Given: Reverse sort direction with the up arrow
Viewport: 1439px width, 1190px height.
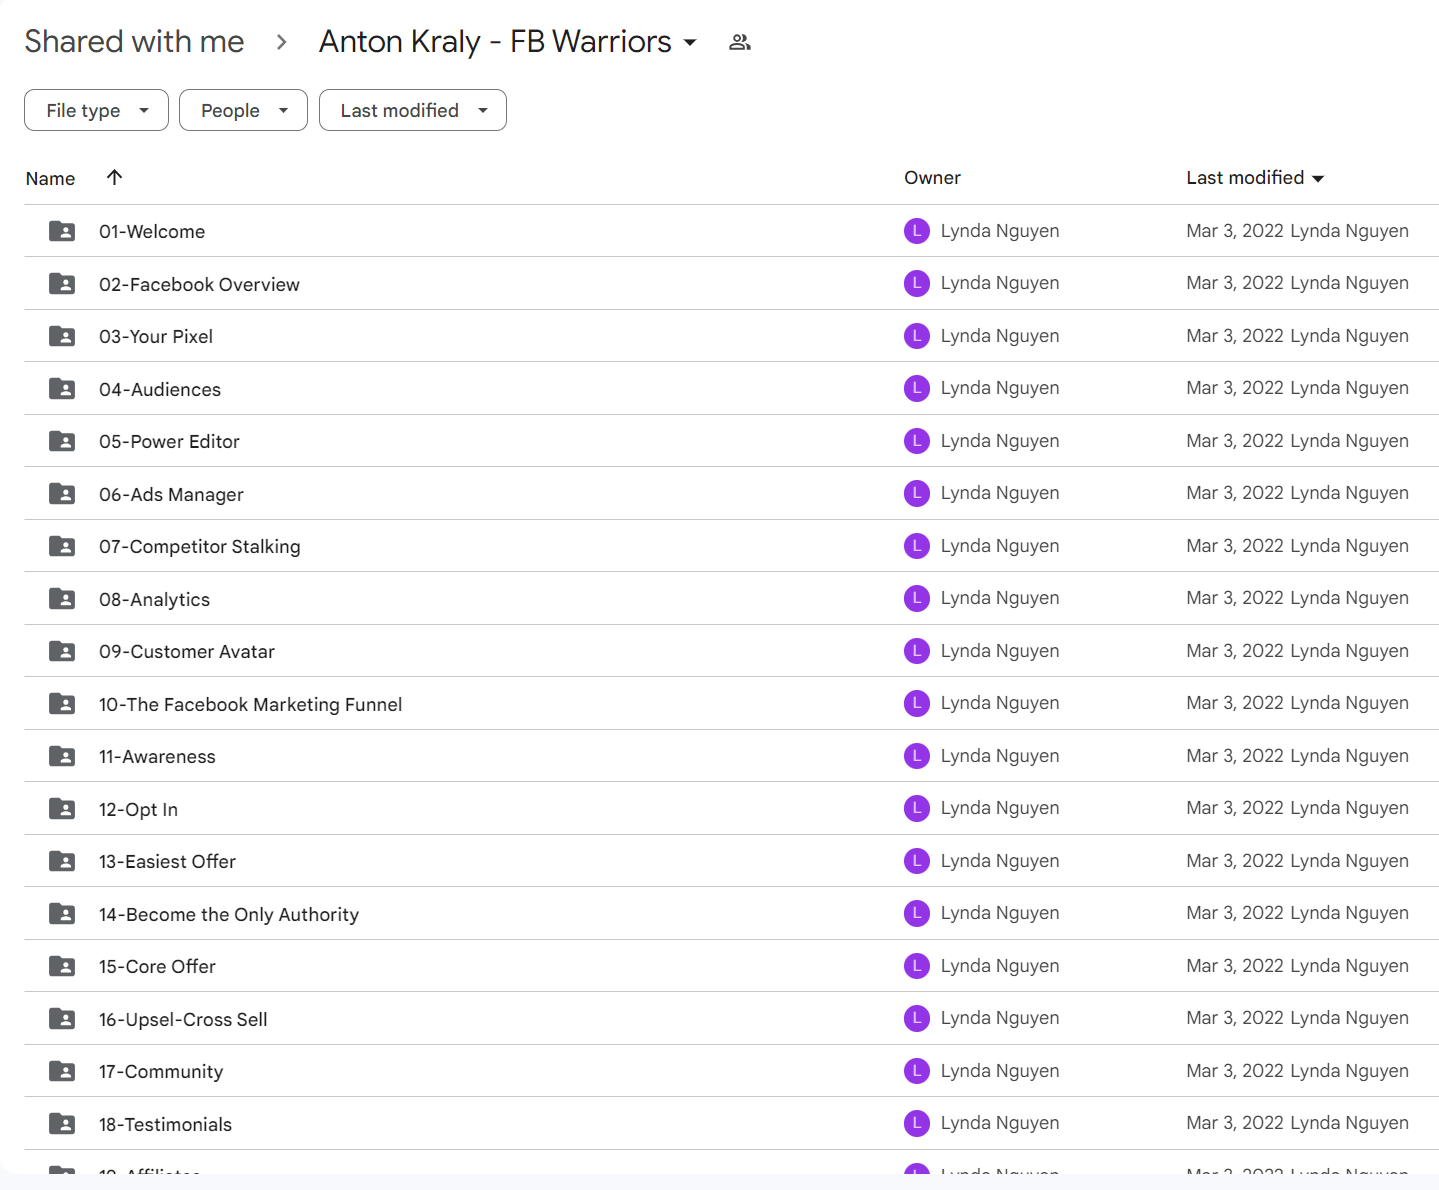Looking at the screenshot, I should pos(114,177).
